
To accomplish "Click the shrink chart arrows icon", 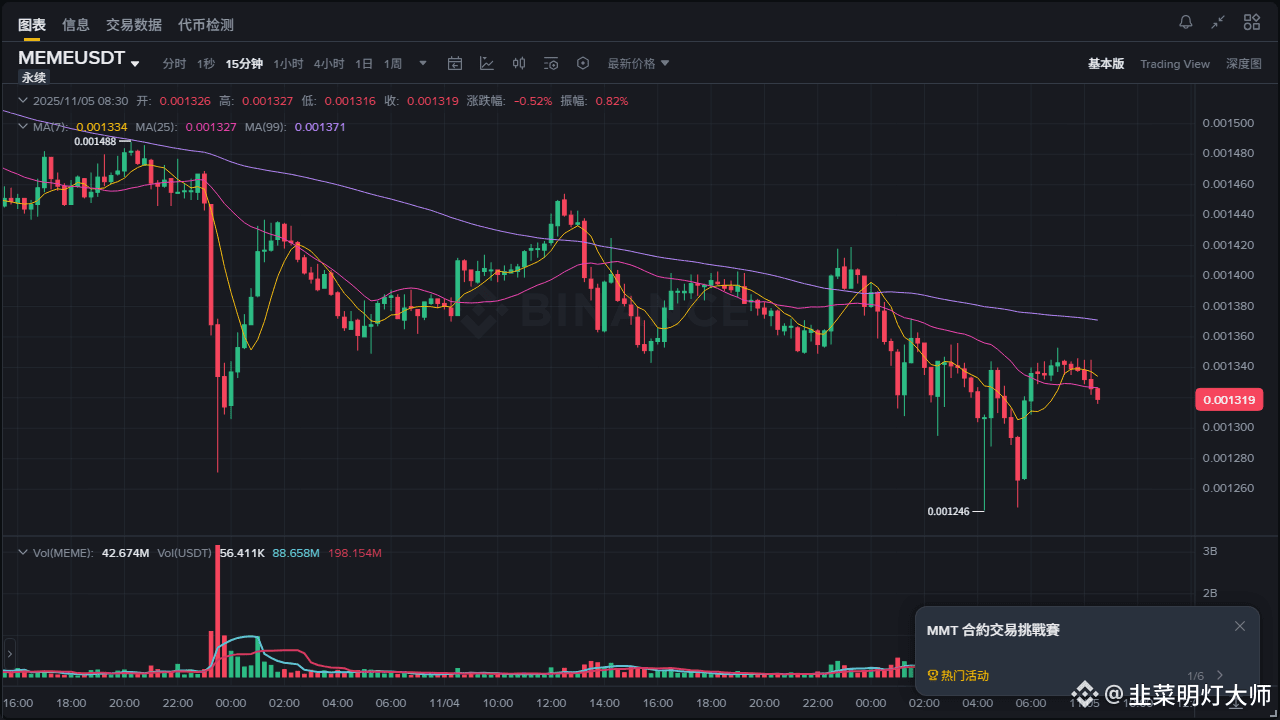I will 1218,22.
